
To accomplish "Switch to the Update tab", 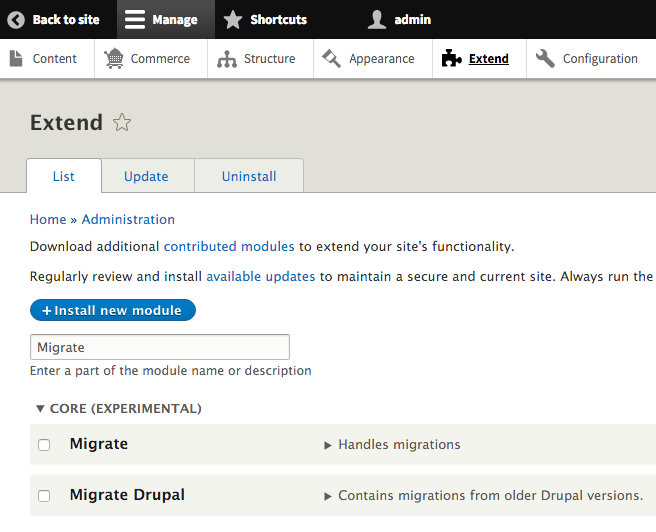I will point(146,176).
